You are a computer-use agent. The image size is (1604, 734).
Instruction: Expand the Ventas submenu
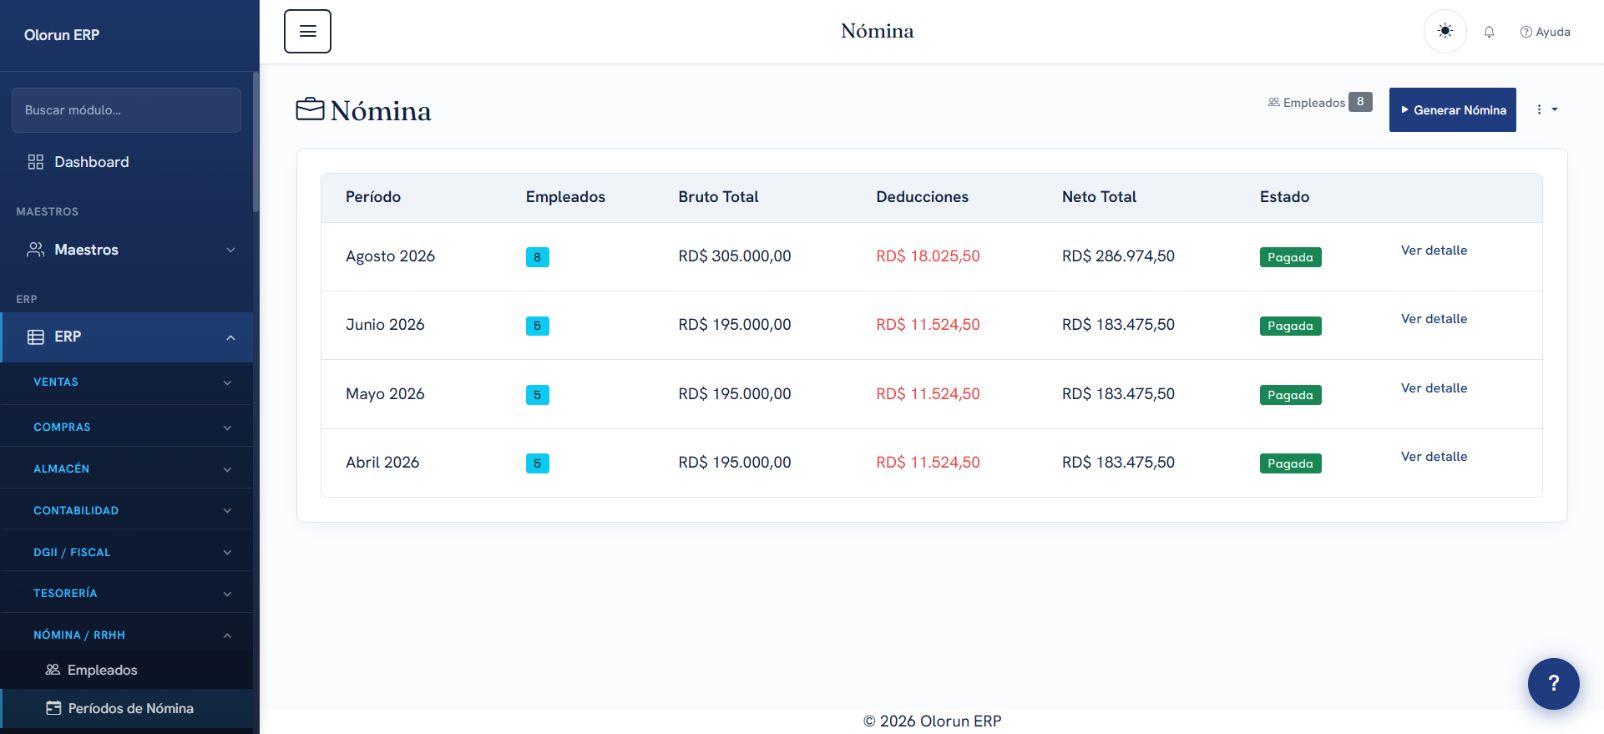[127, 382]
